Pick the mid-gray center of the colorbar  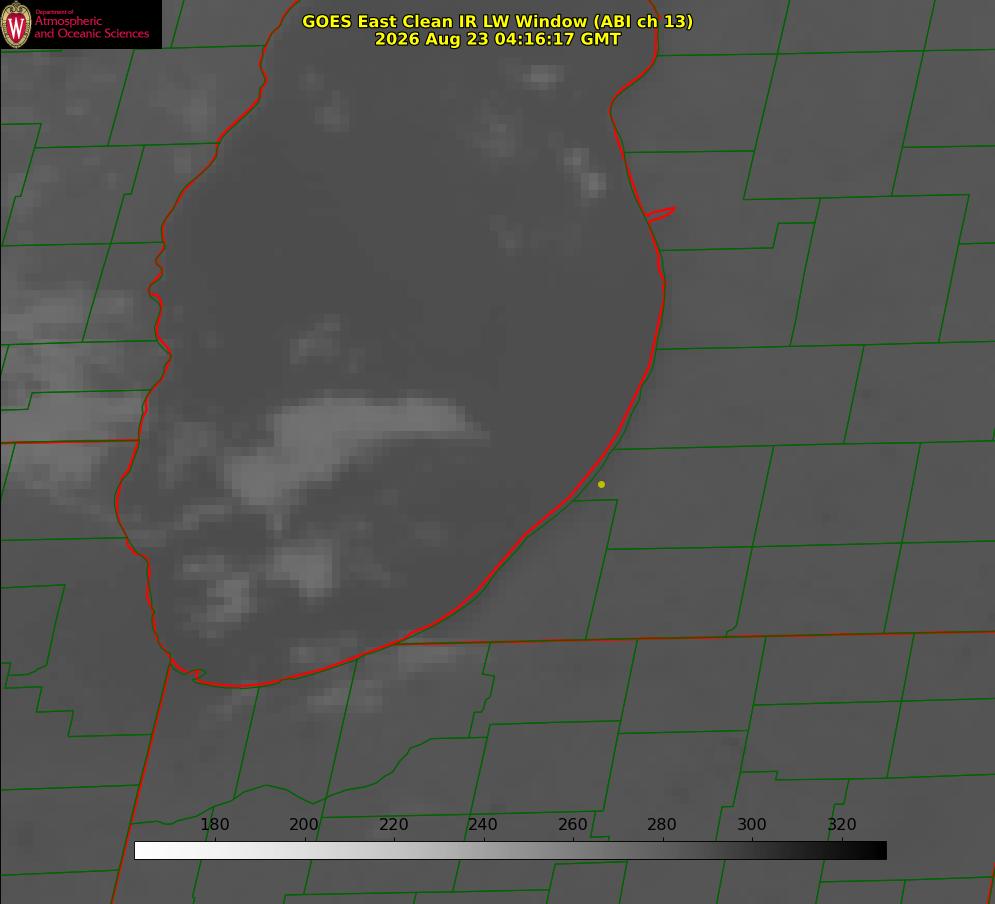[510, 851]
